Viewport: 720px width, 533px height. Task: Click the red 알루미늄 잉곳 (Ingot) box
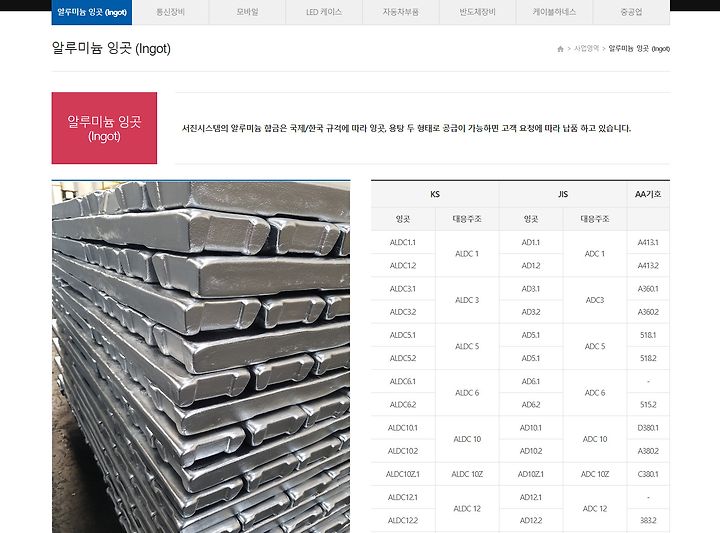pyautogui.click(x=104, y=128)
